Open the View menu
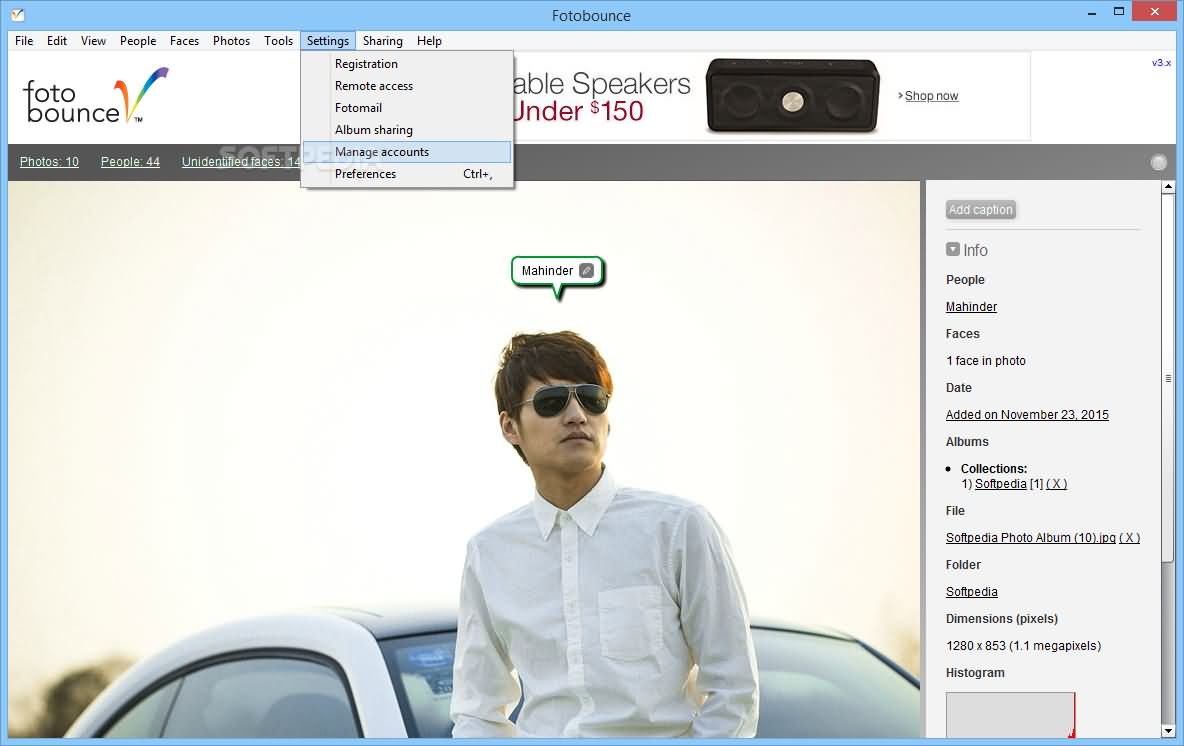Image resolution: width=1184 pixels, height=746 pixels. [x=94, y=41]
